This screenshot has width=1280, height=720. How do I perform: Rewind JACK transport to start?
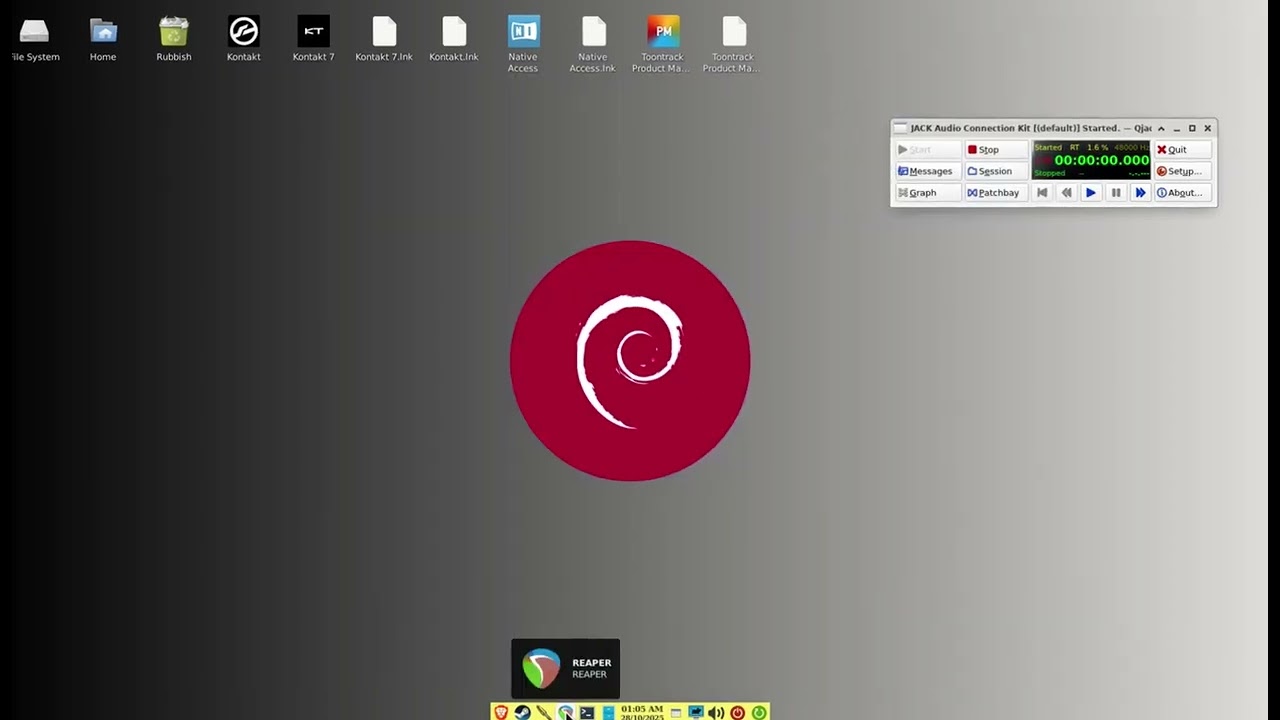point(1042,193)
